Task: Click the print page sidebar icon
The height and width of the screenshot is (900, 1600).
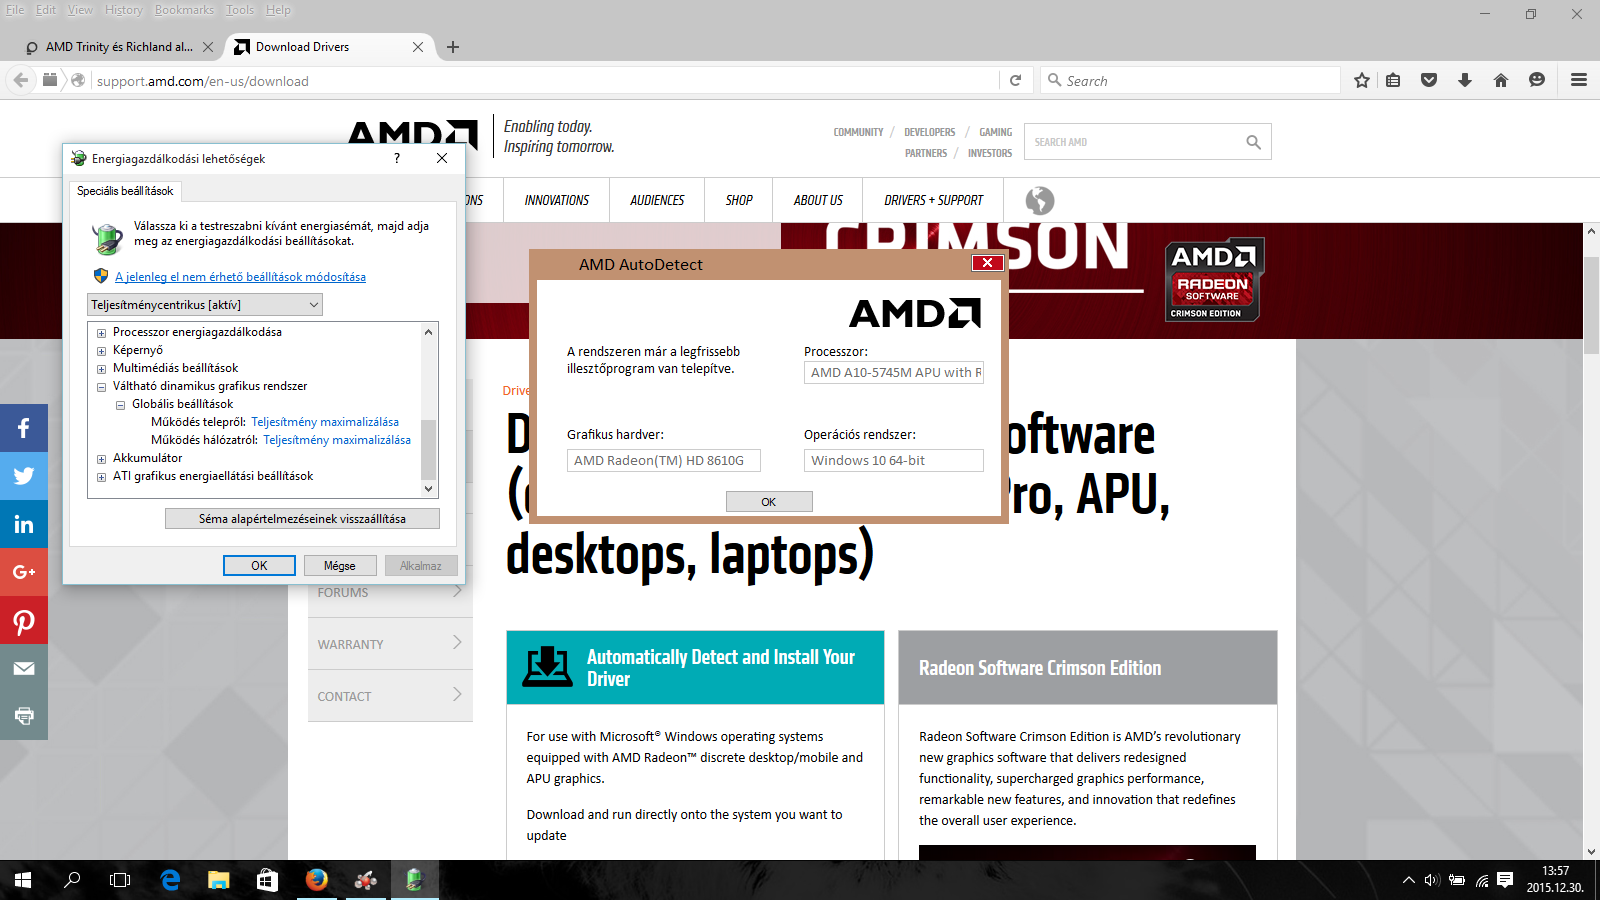Action: pos(24,716)
